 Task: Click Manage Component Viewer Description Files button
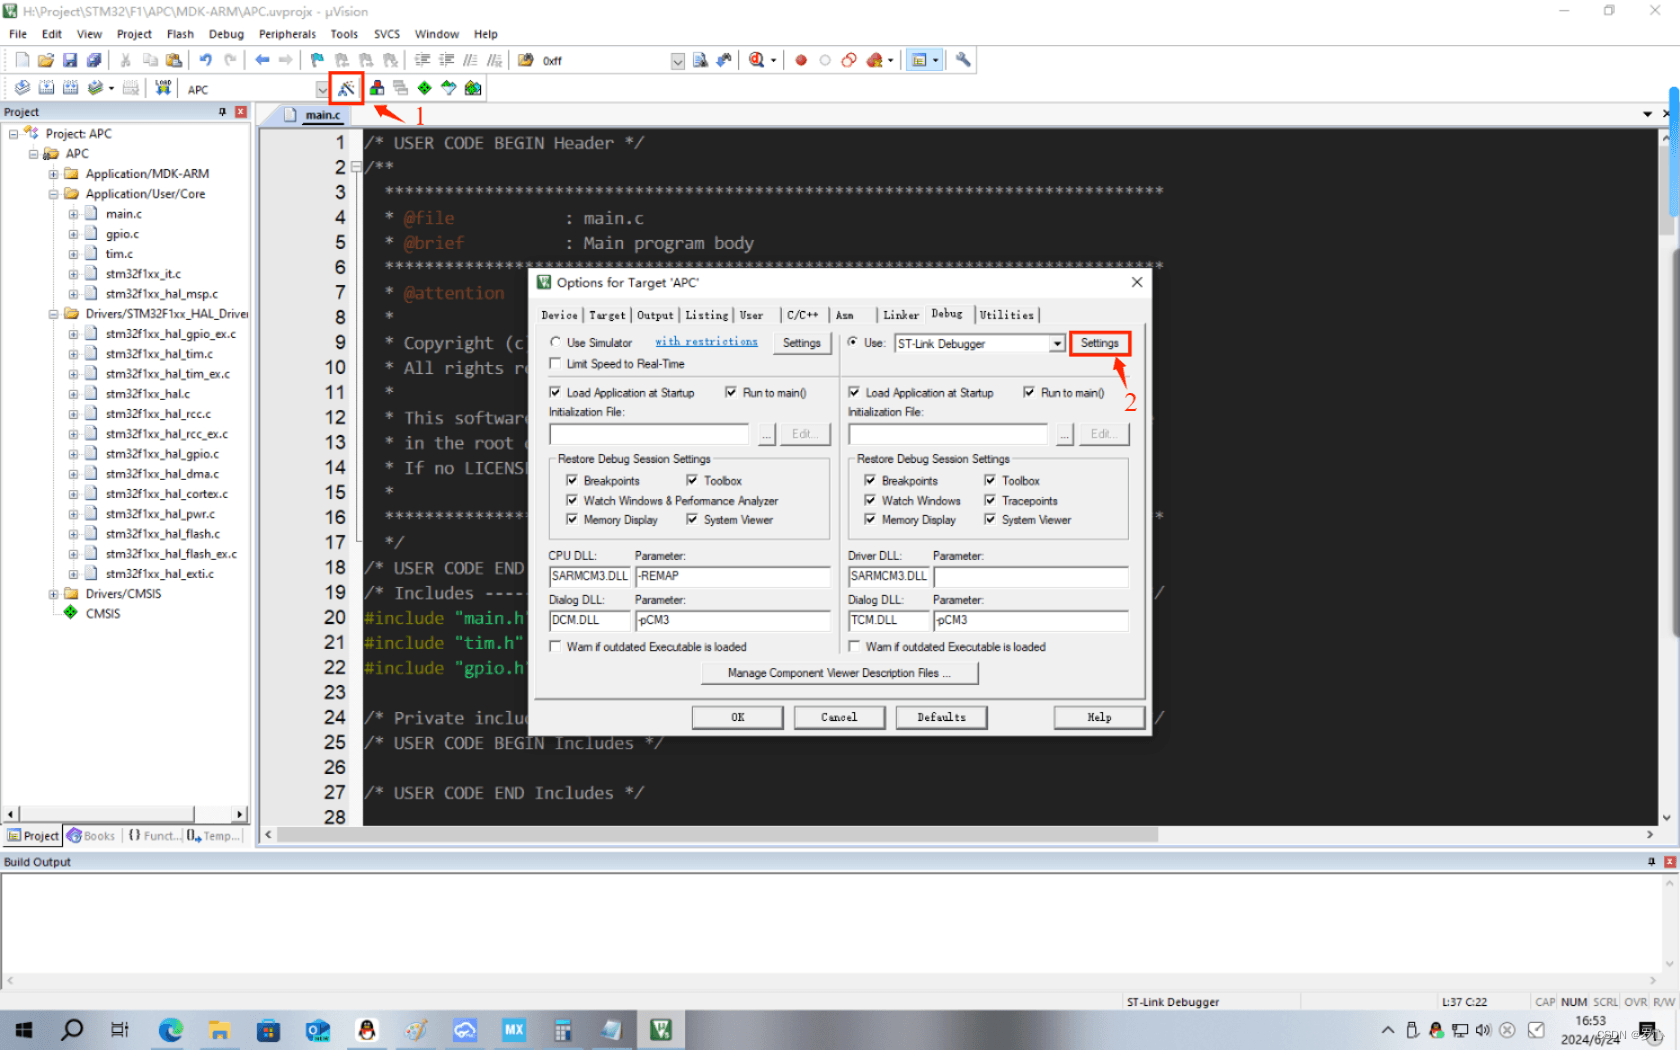pos(839,673)
